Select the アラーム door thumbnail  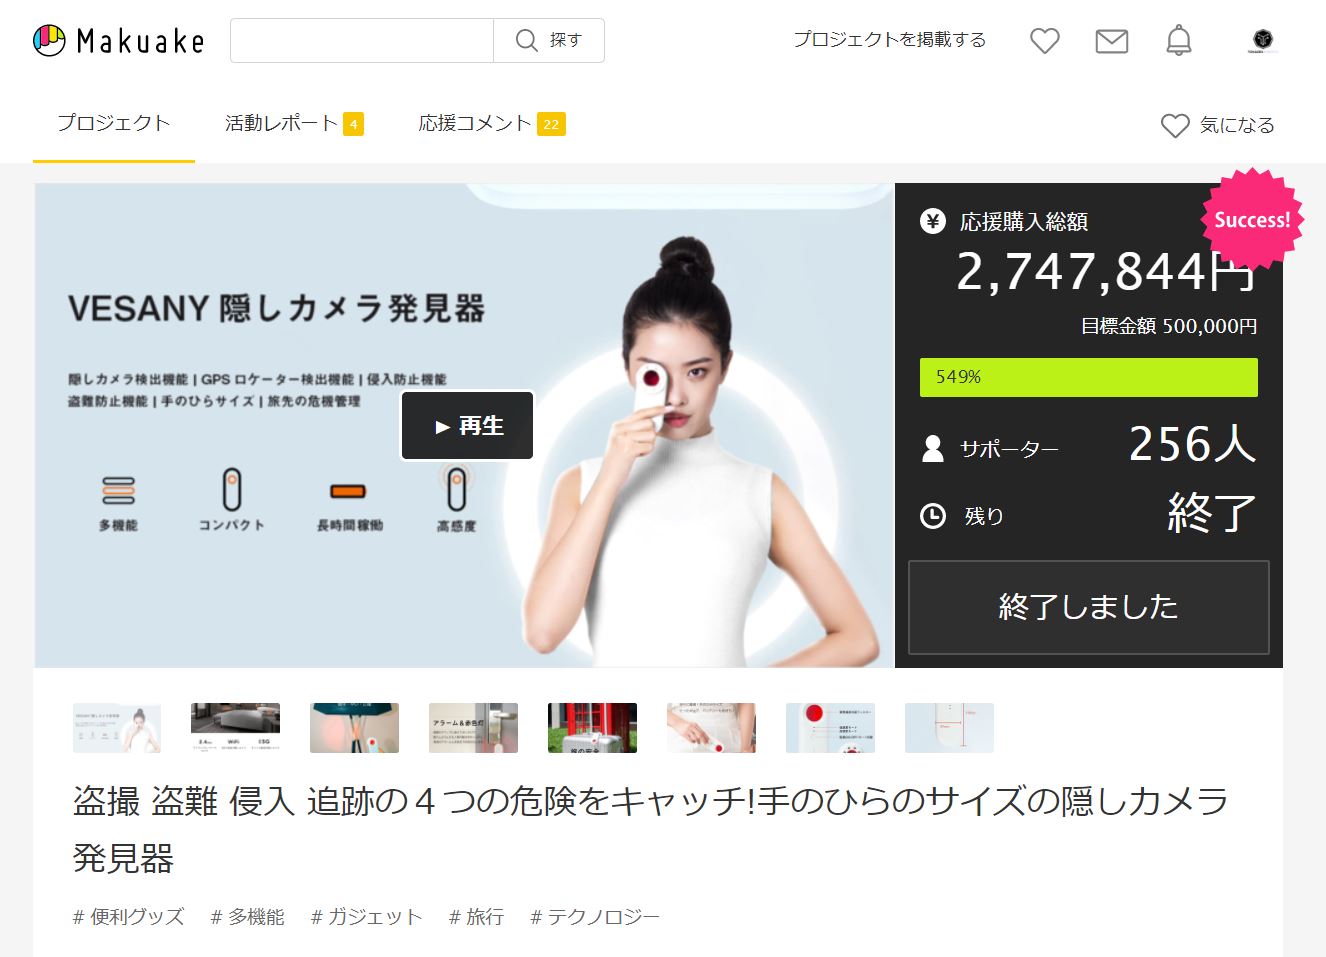[474, 728]
